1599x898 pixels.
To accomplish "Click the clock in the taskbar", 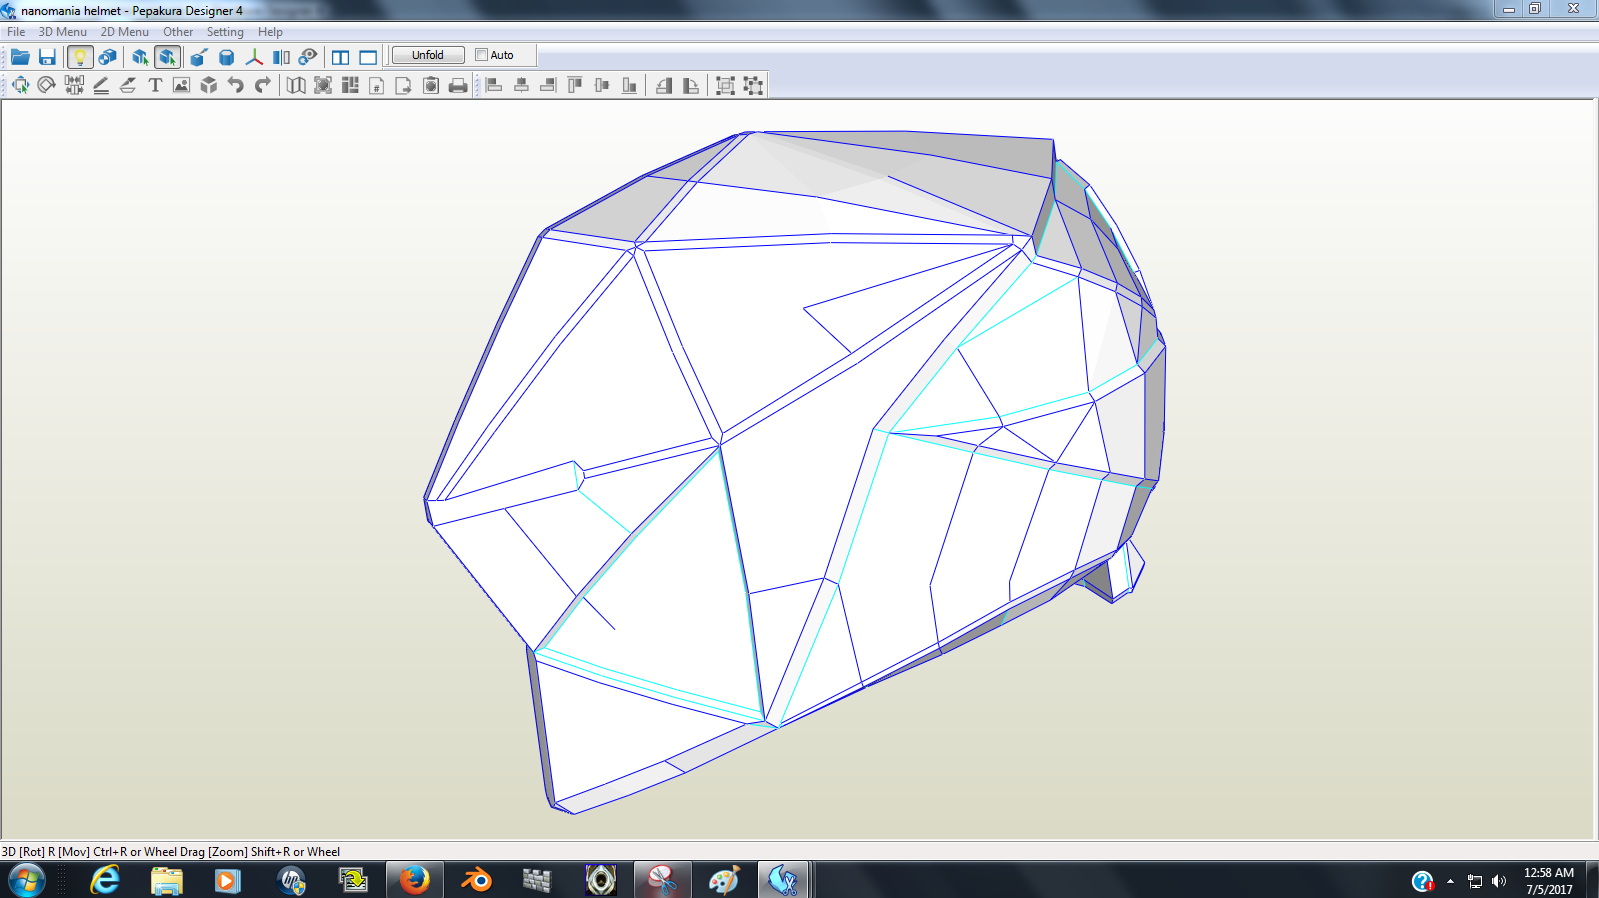I will [x=1548, y=880].
